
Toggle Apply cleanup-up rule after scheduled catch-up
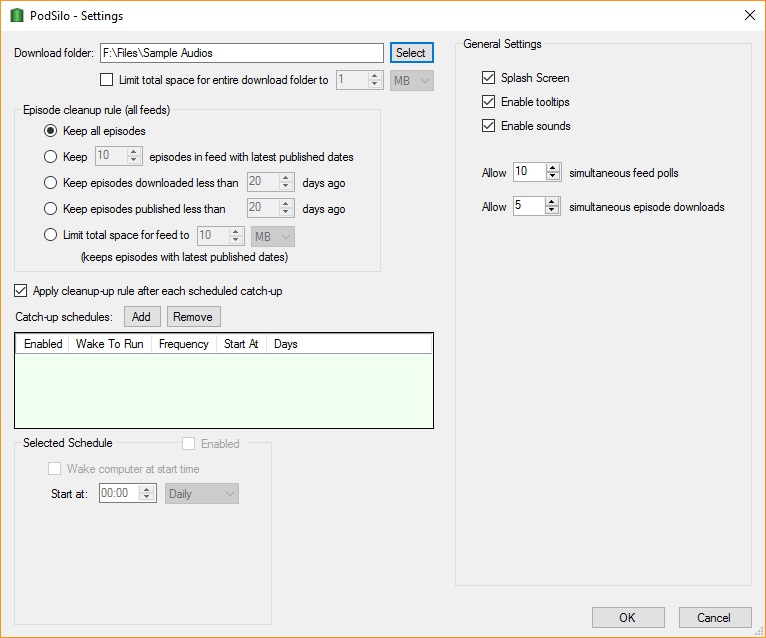click(x=21, y=291)
